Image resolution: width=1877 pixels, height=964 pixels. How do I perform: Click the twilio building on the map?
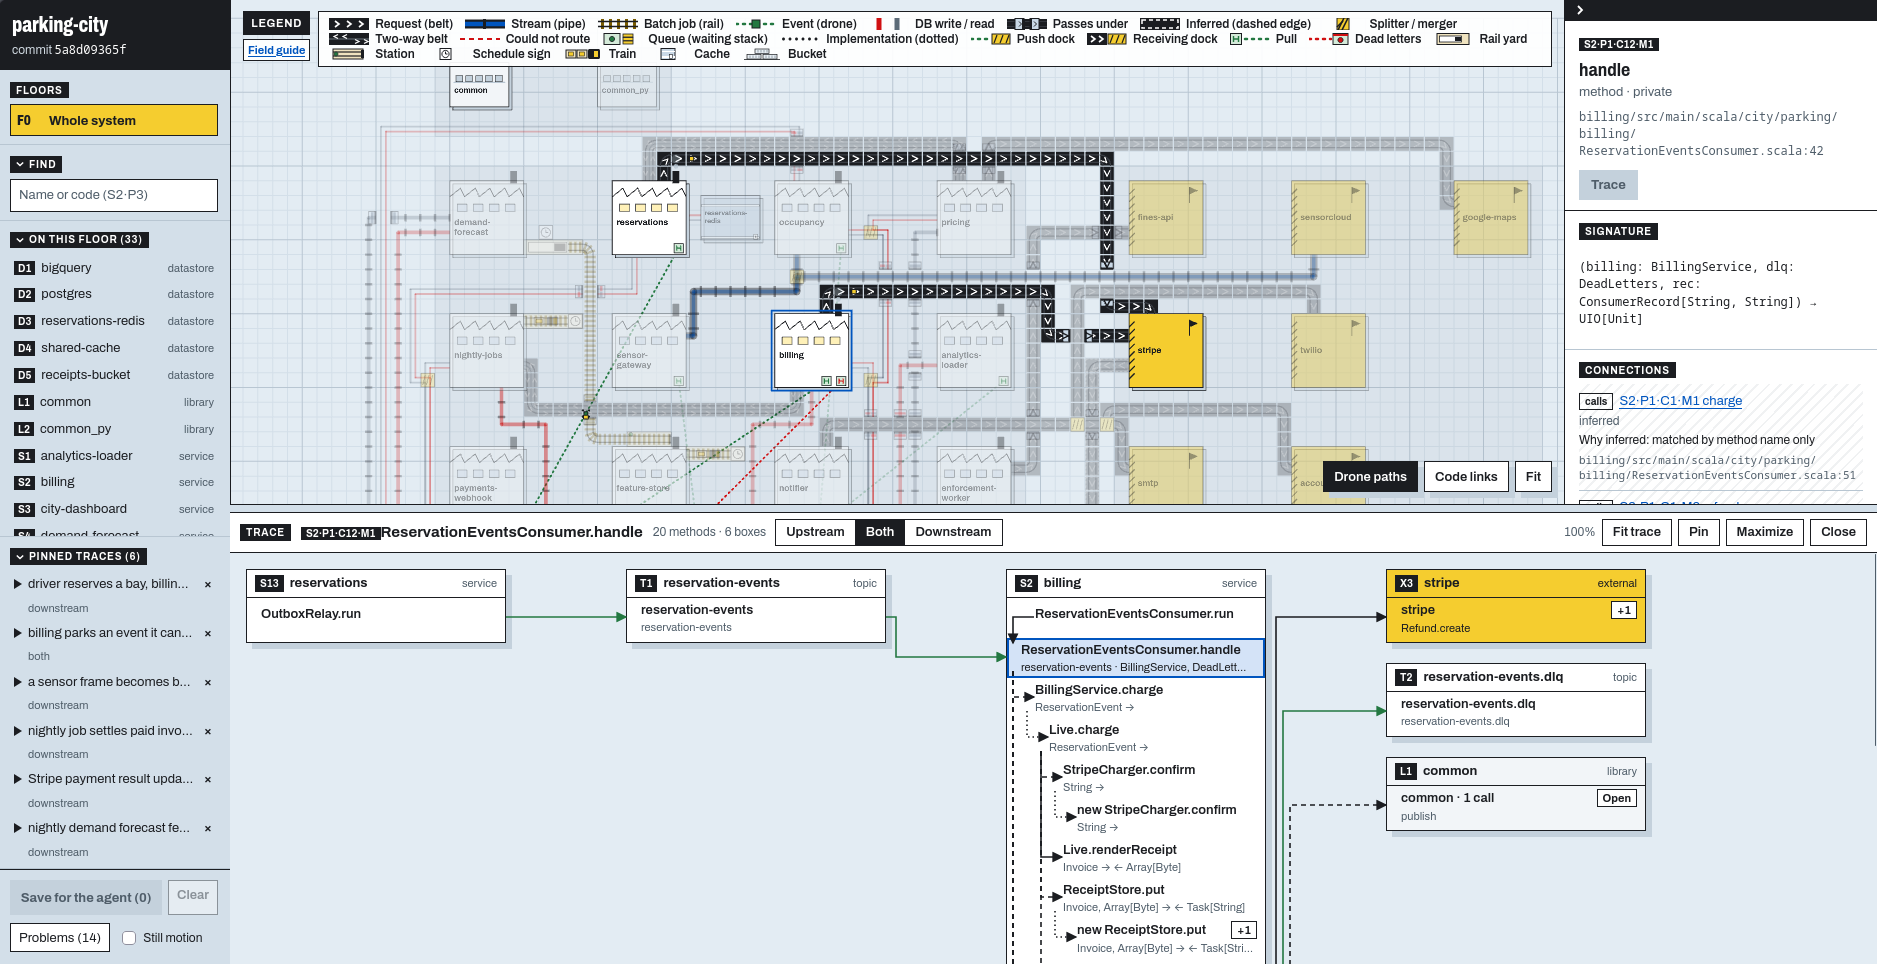click(1328, 351)
